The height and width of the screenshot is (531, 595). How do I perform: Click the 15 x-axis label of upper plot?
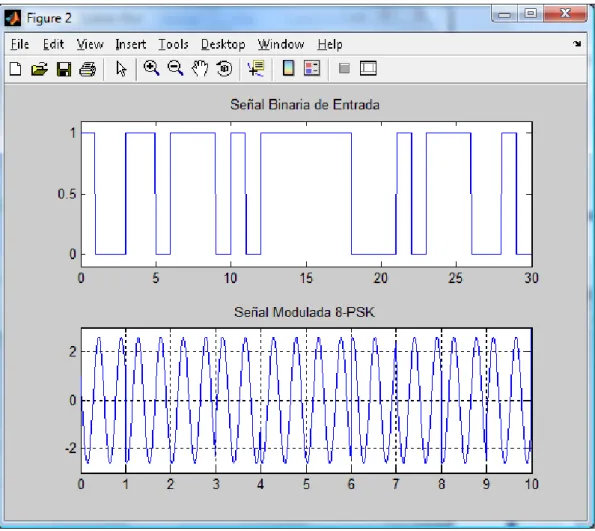[x=306, y=278]
